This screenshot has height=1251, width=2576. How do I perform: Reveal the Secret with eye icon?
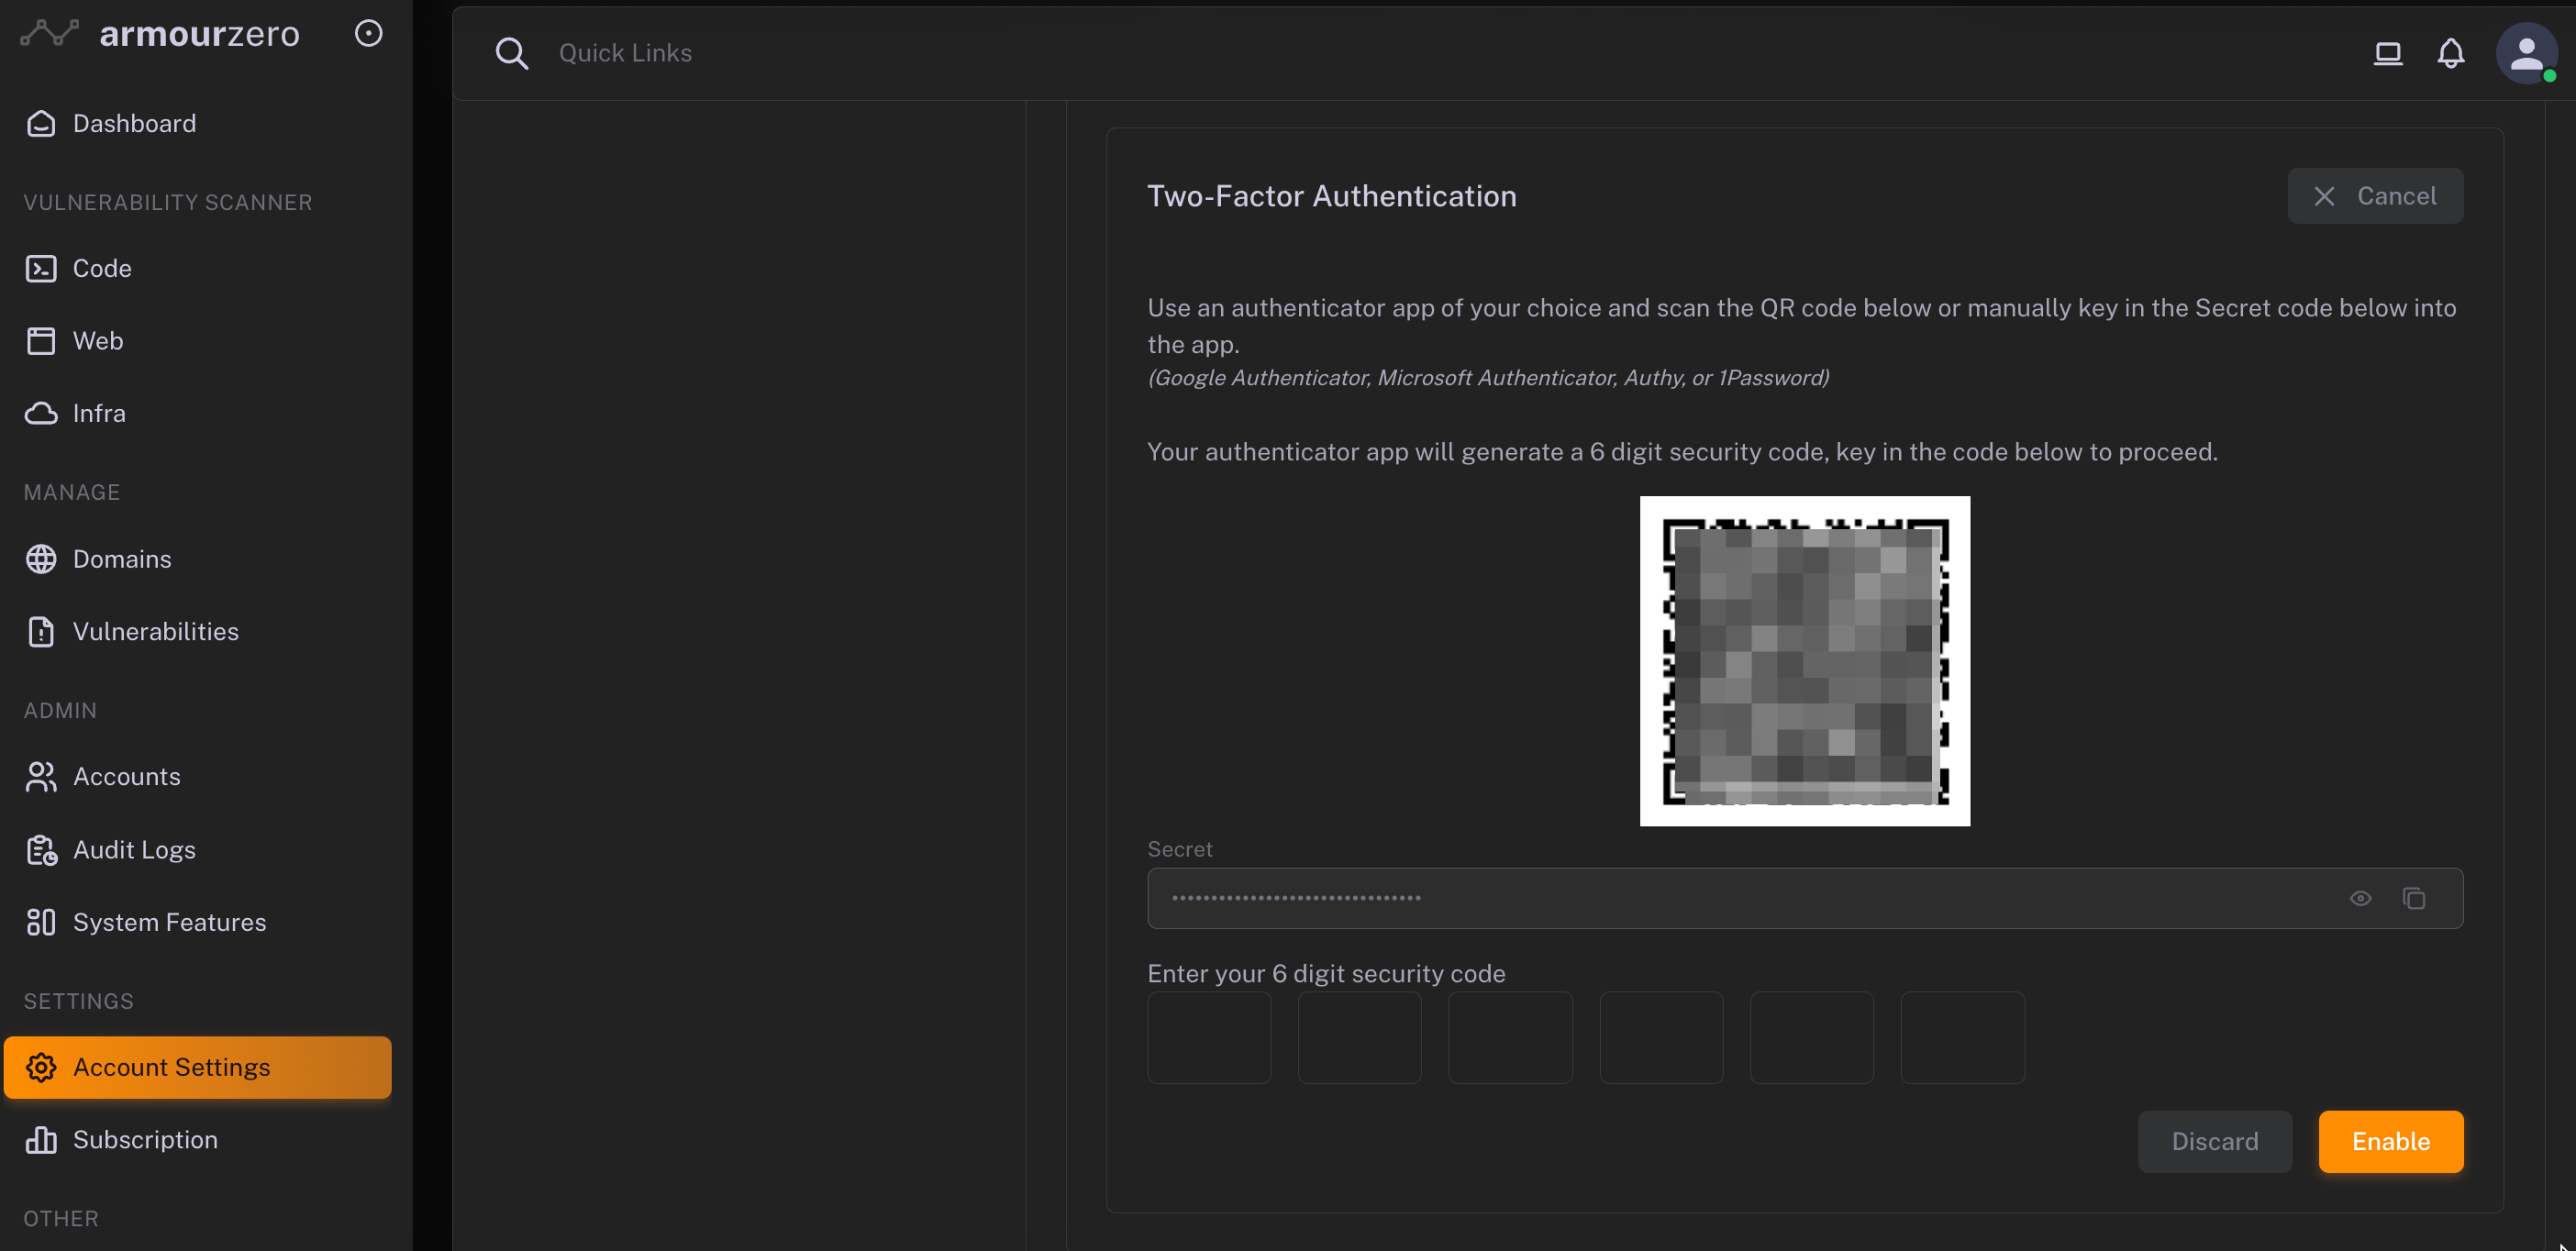[x=2360, y=898]
